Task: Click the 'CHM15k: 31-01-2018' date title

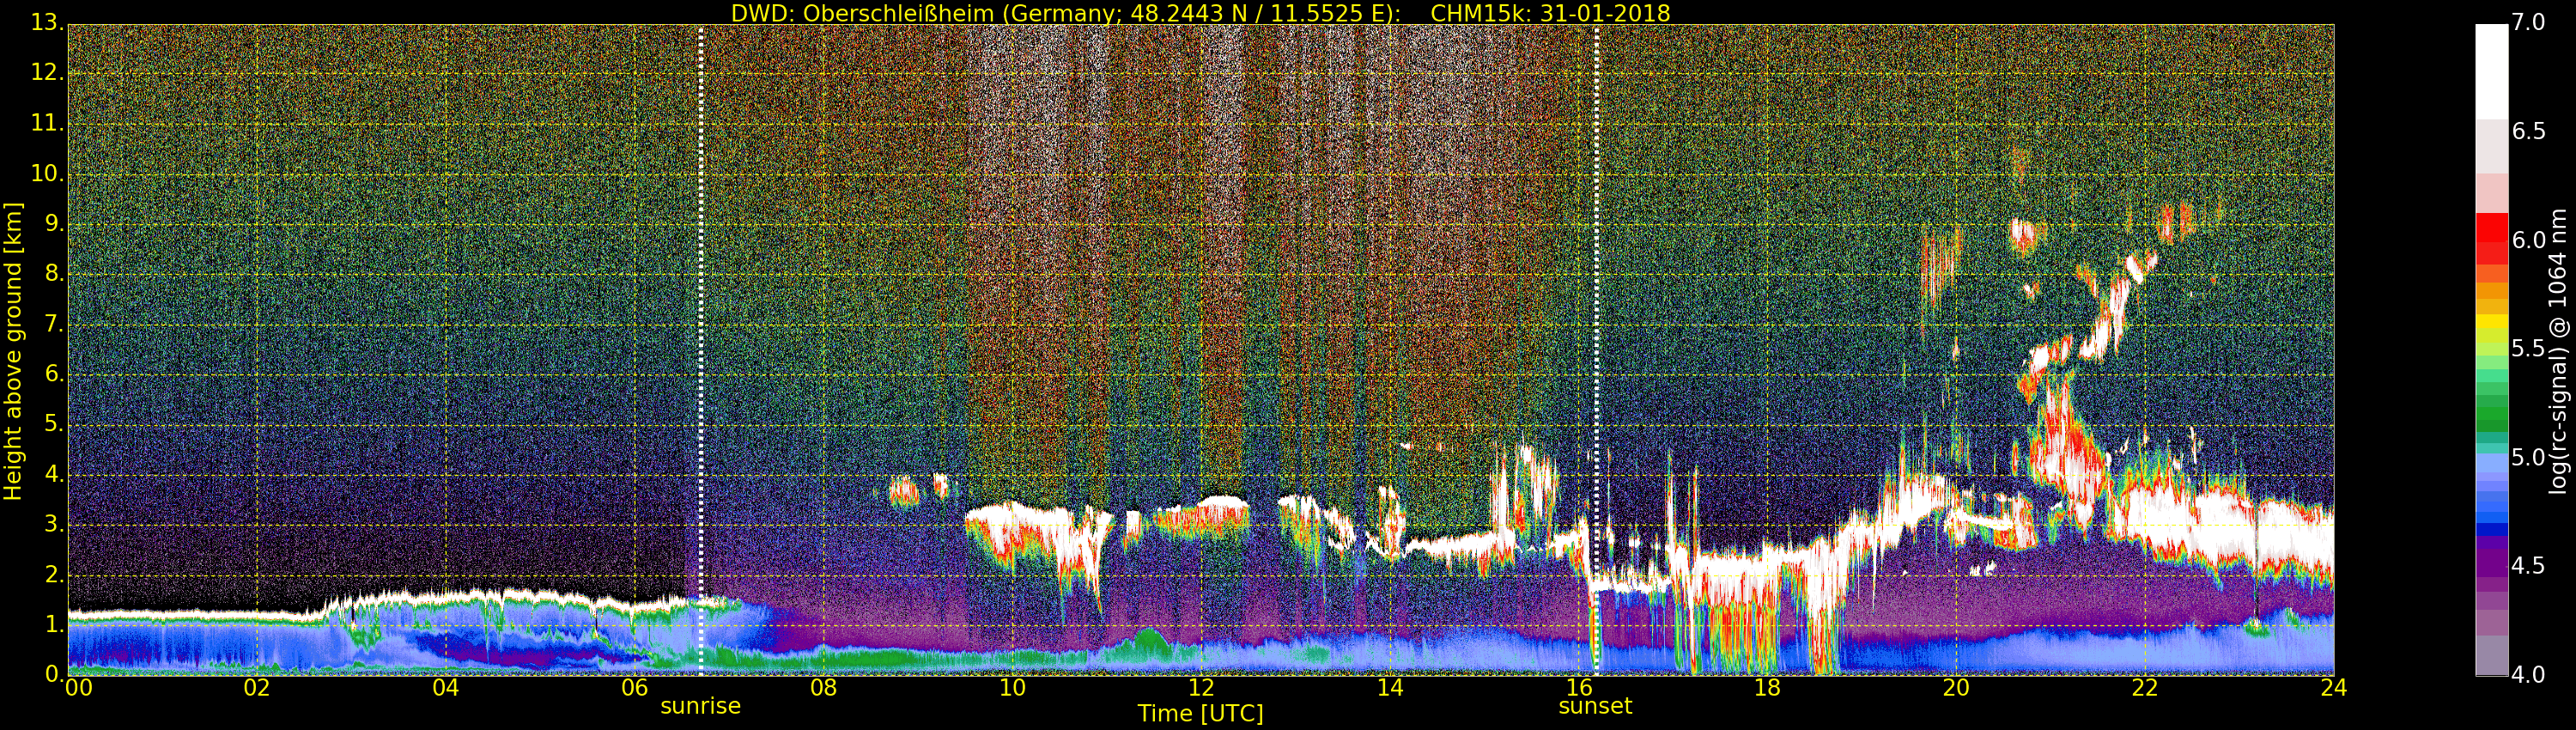Action: click(x=1550, y=13)
